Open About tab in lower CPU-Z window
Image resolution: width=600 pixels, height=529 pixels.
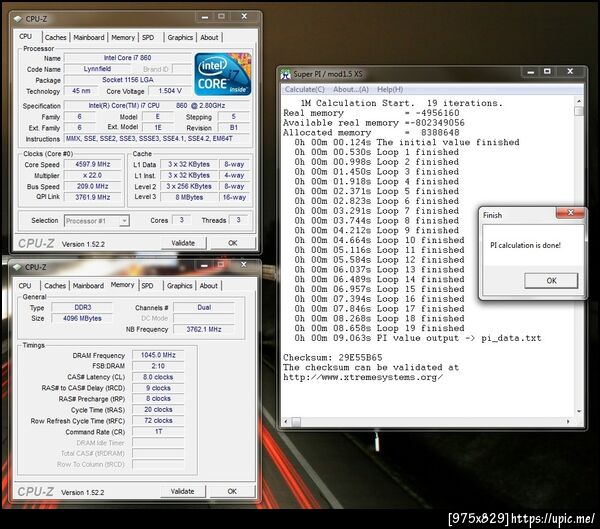(x=209, y=286)
